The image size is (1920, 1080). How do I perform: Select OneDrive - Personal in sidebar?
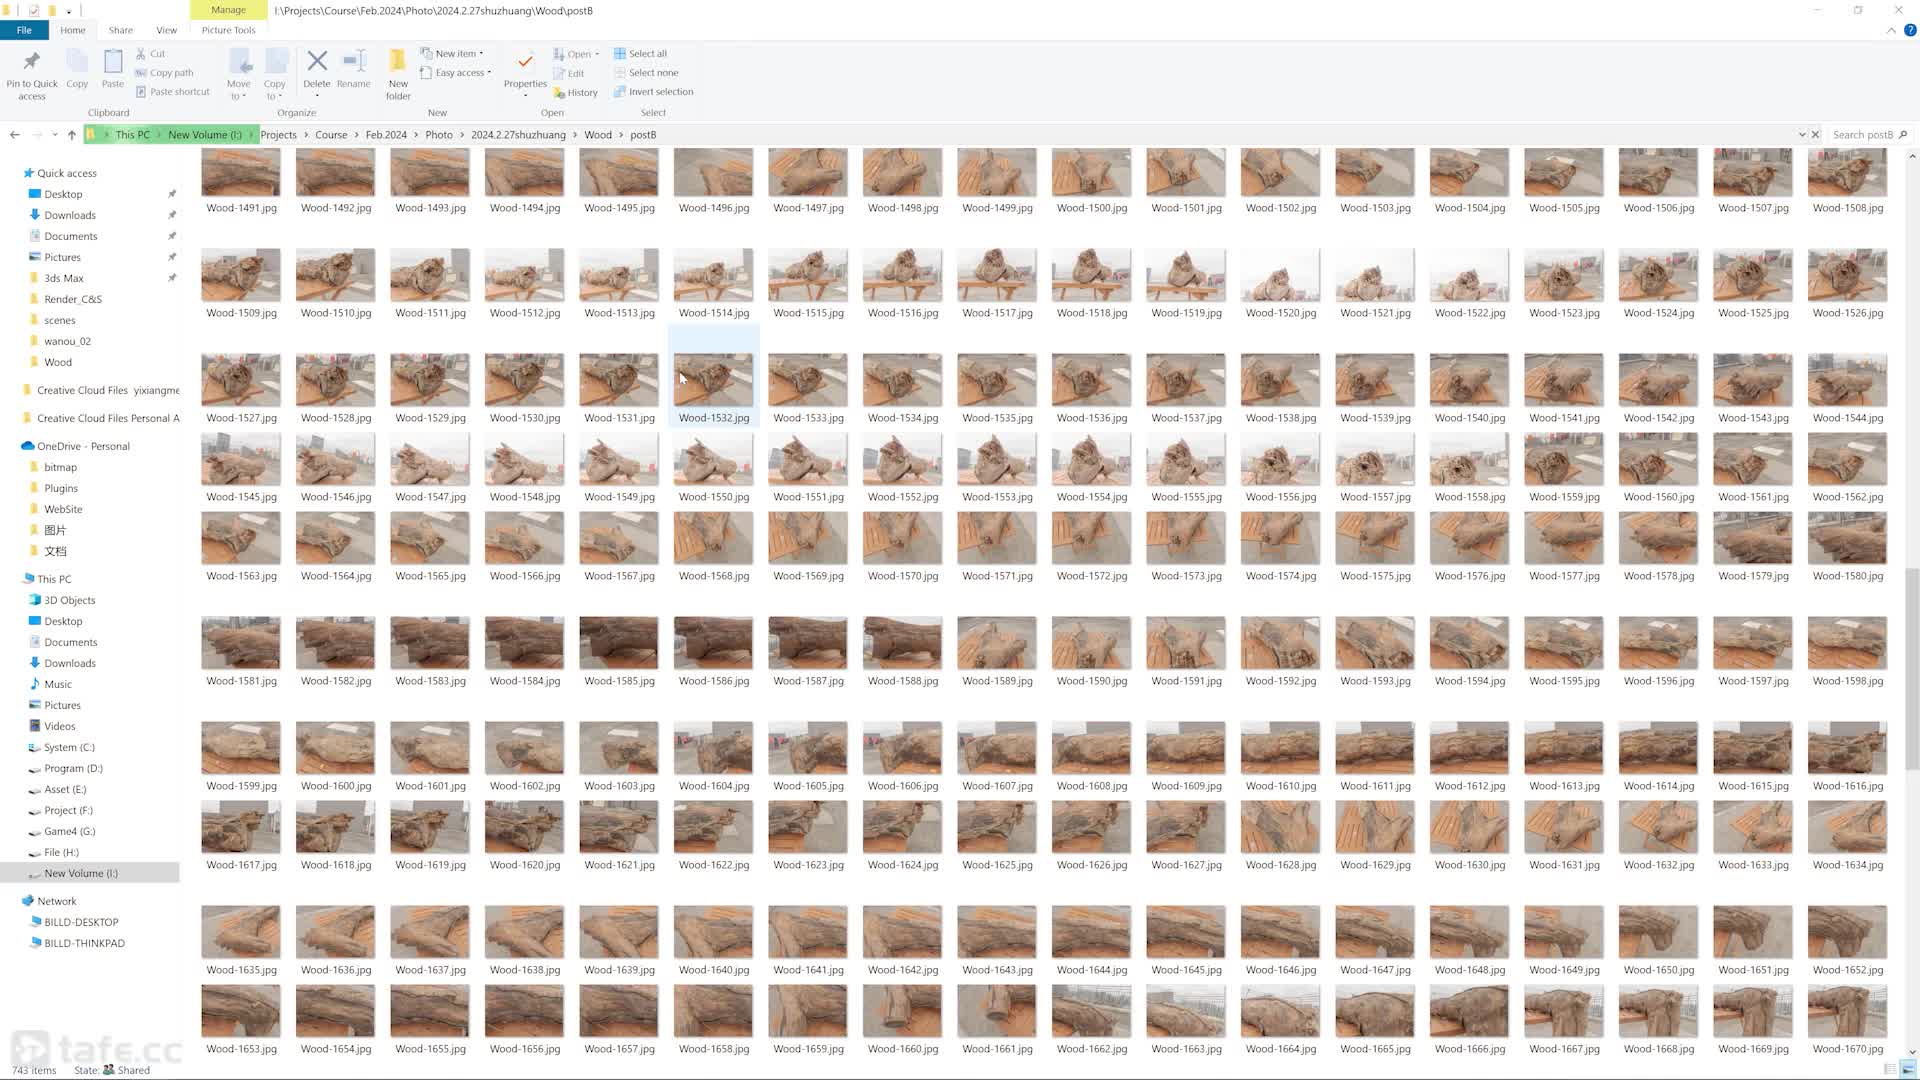coord(83,446)
